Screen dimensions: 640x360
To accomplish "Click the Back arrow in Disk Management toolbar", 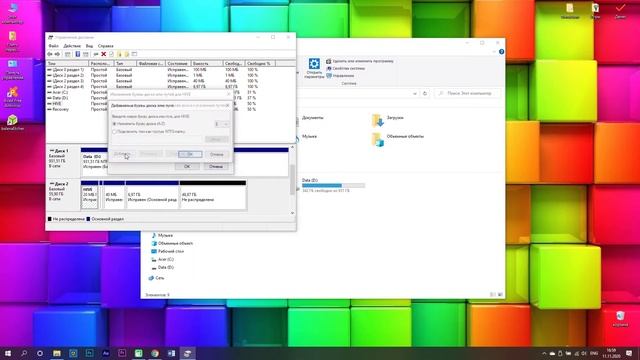I will point(50,54).
